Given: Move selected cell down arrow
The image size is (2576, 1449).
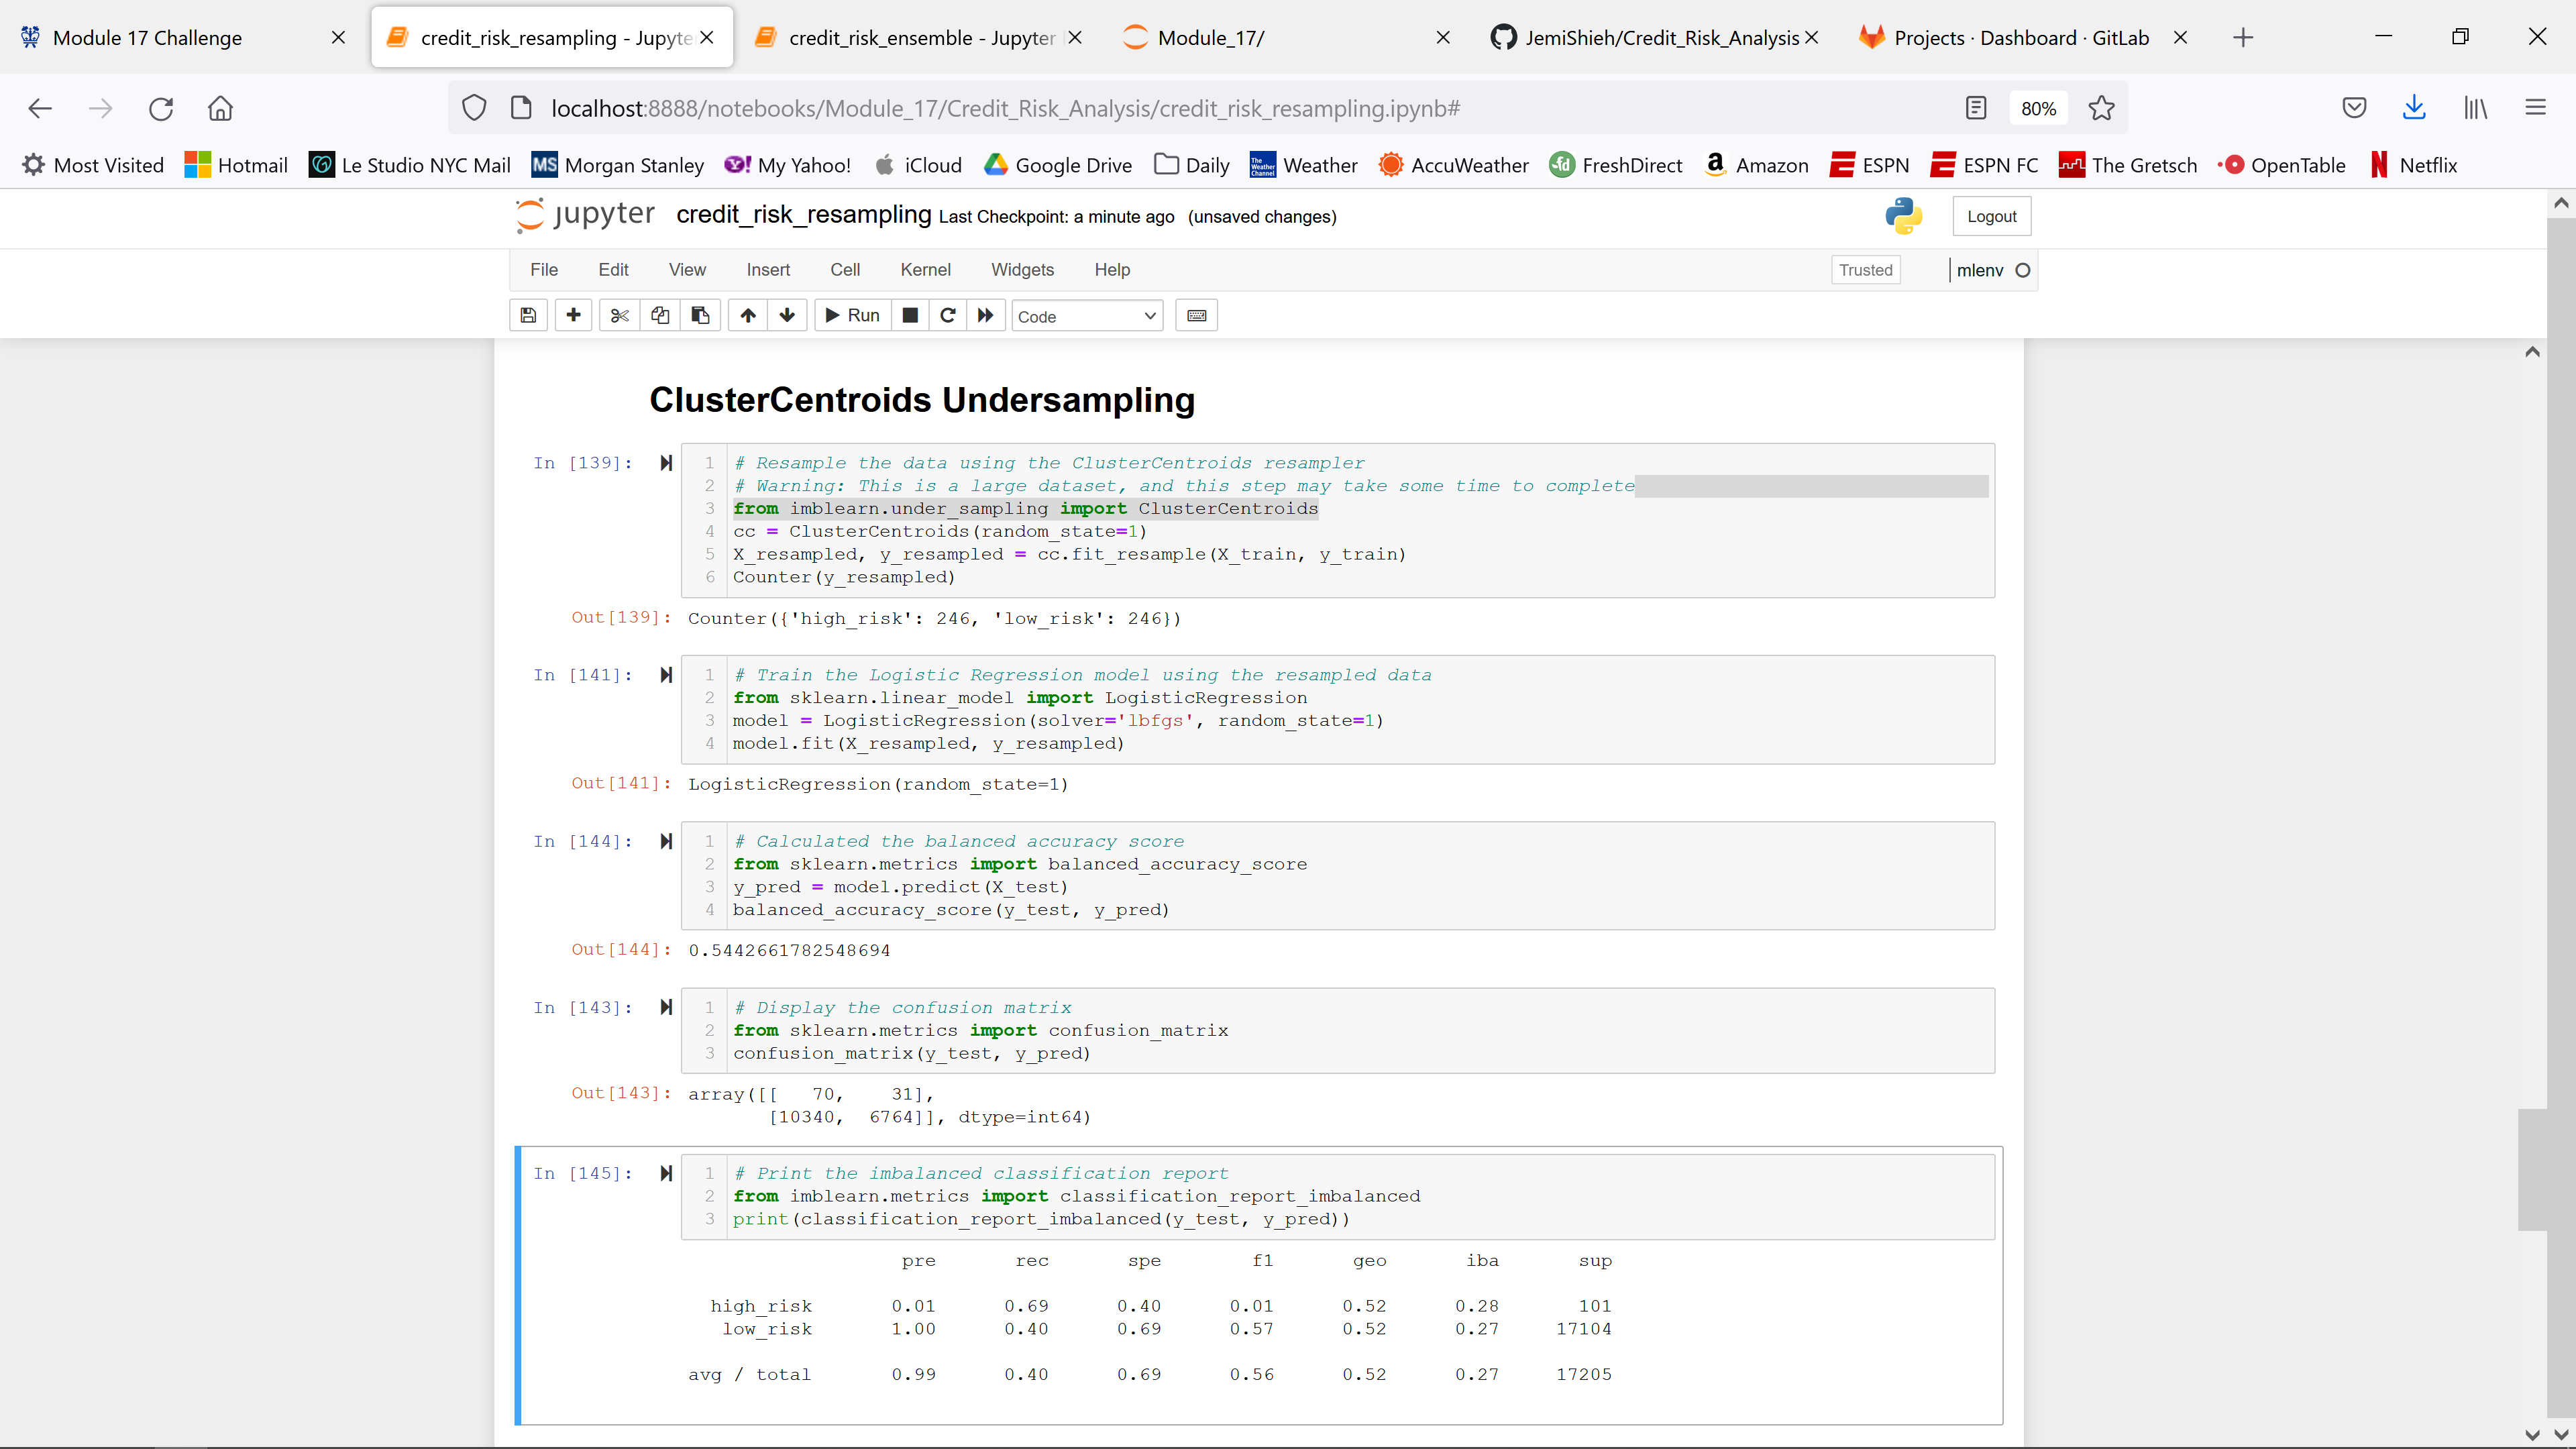Looking at the screenshot, I should tap(788, 316).
